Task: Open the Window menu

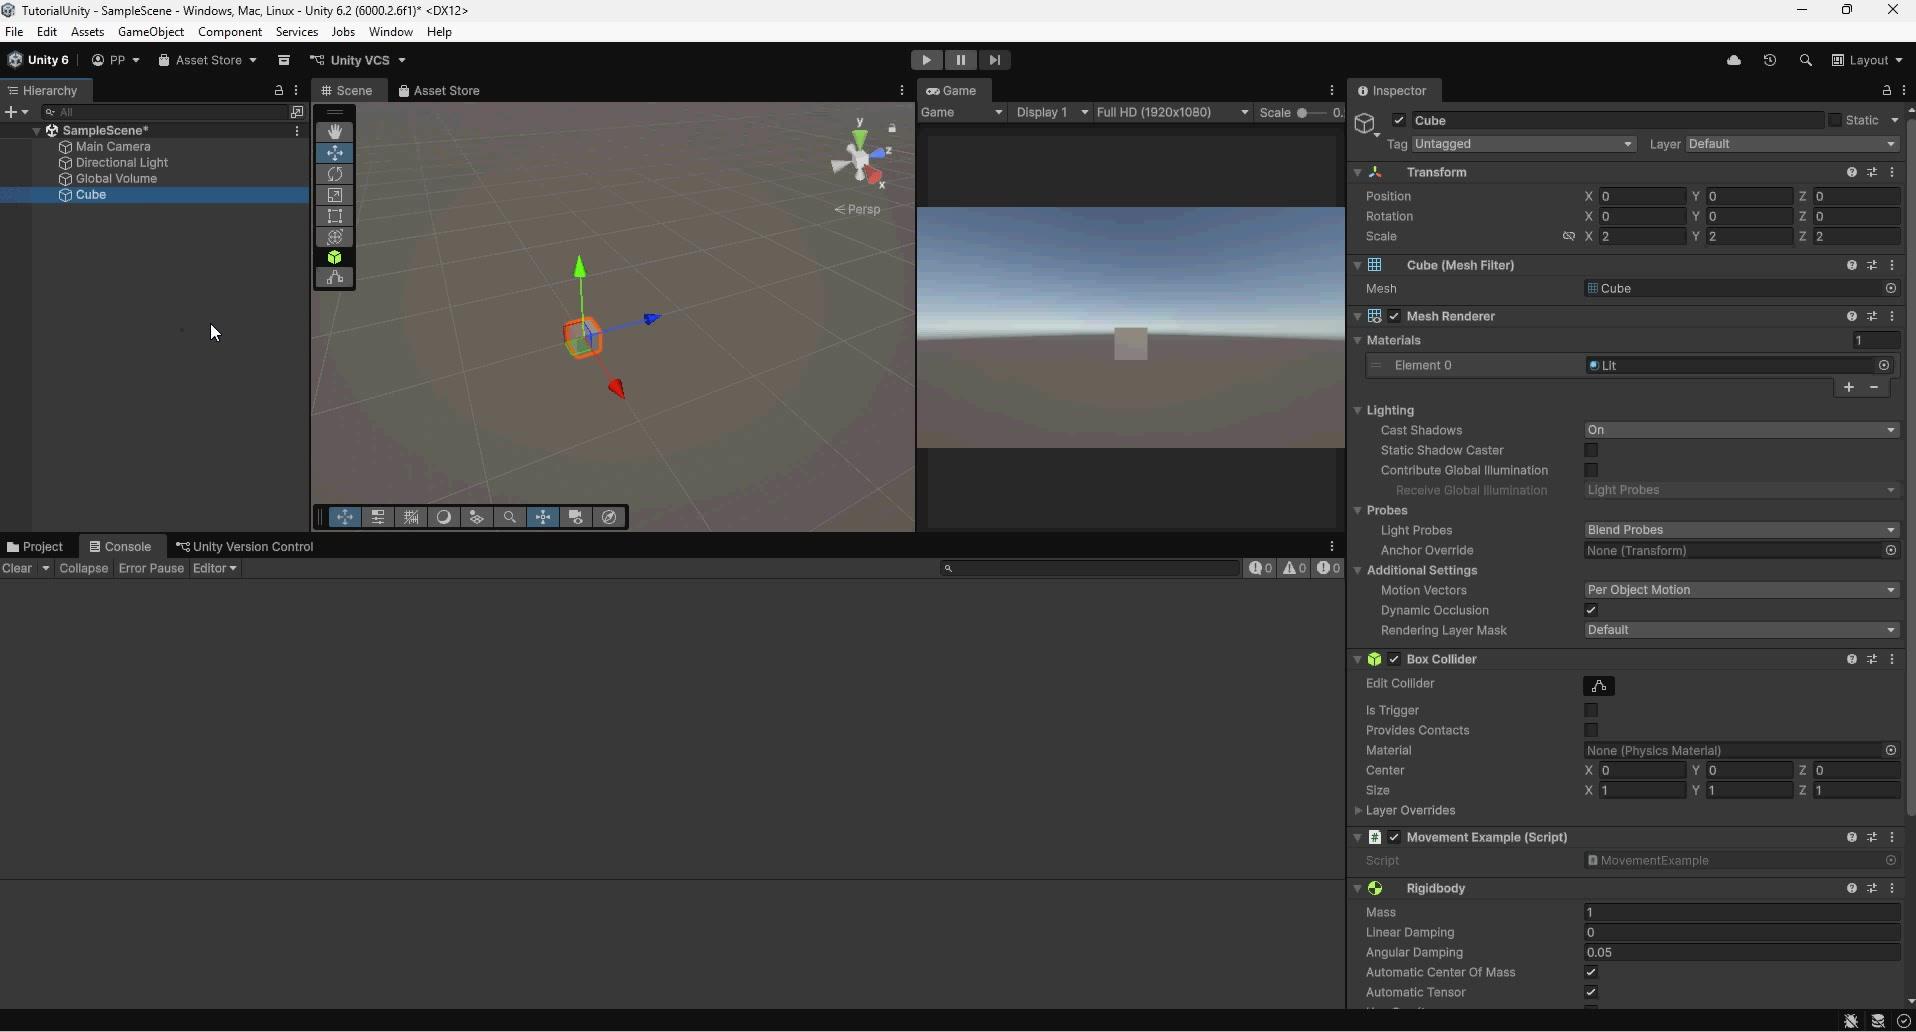Action: tap(391, 32)
